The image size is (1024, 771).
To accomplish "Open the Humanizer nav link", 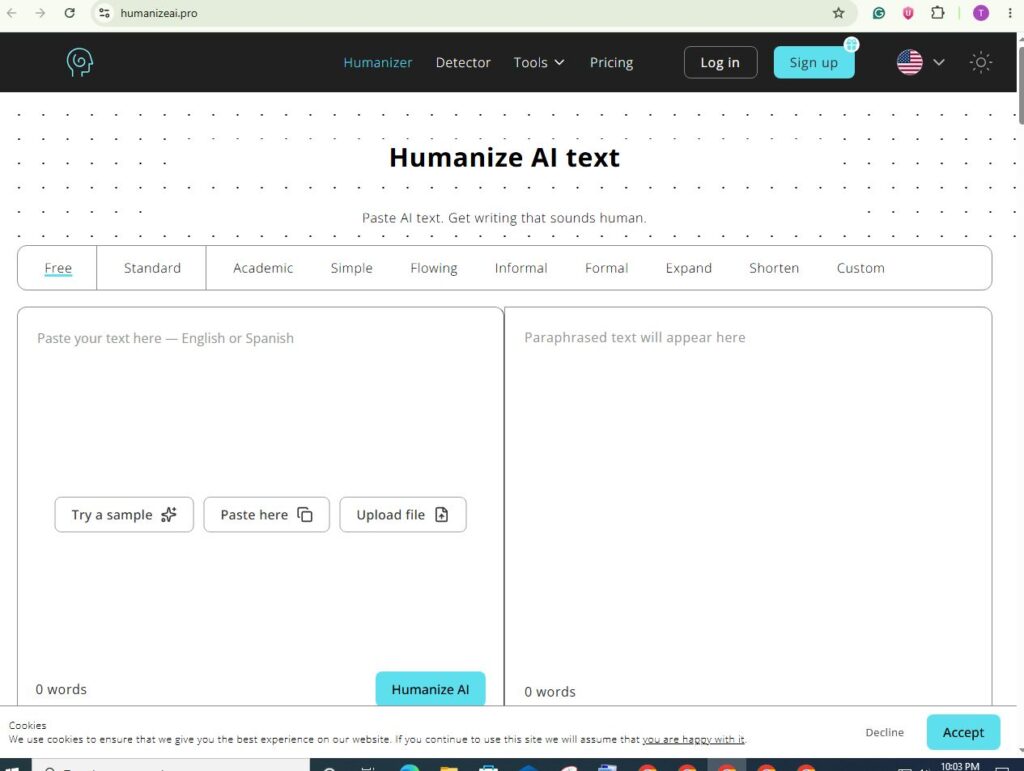I will click(x=377, y=63).
